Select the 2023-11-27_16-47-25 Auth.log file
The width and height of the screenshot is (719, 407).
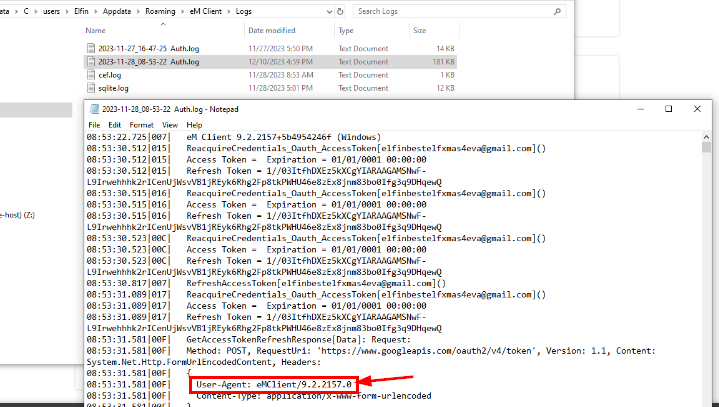click(149, 49)
